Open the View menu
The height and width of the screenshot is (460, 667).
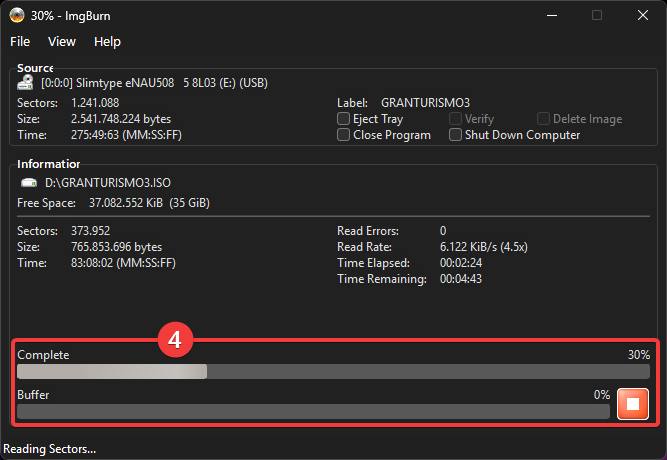pyautogui.click(x=62, y=42)
